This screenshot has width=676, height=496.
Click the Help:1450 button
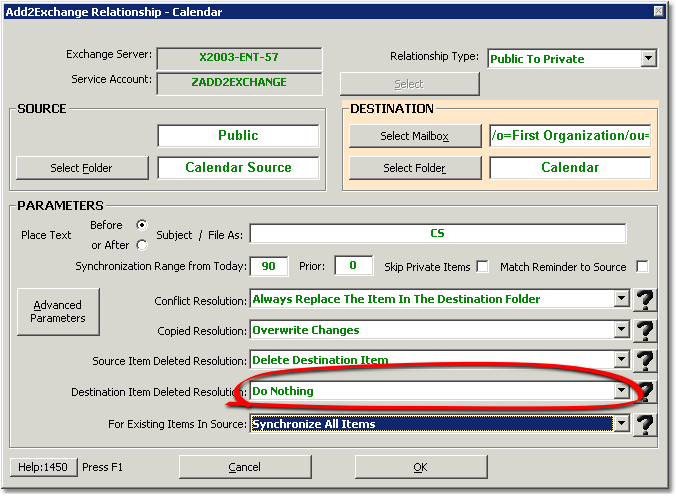[43, 467]
